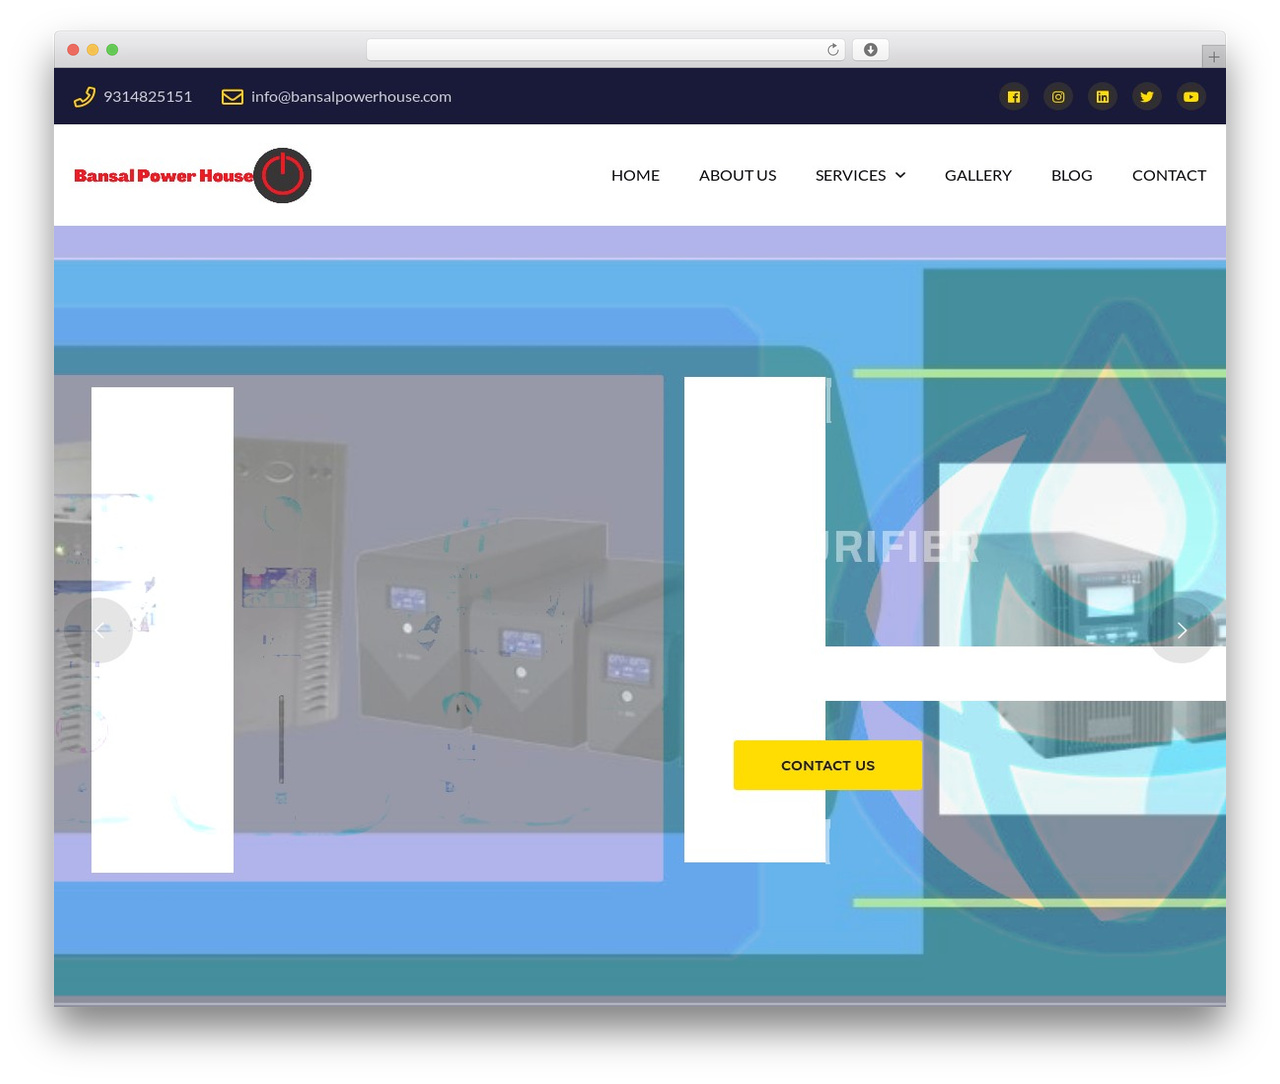Expand the Services dropdown chevron
The image size is (1280, 1084).
[x=900, y=175]
